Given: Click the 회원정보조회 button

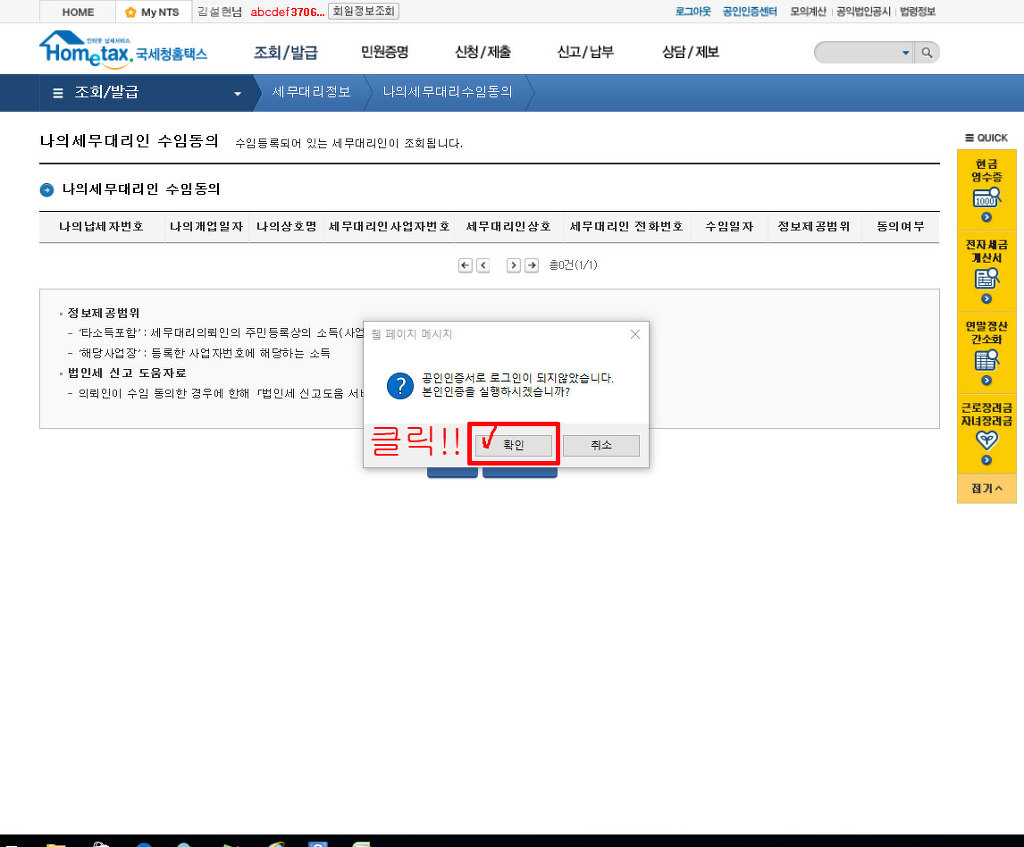Looking at the screenshot, I should [363, 11].
